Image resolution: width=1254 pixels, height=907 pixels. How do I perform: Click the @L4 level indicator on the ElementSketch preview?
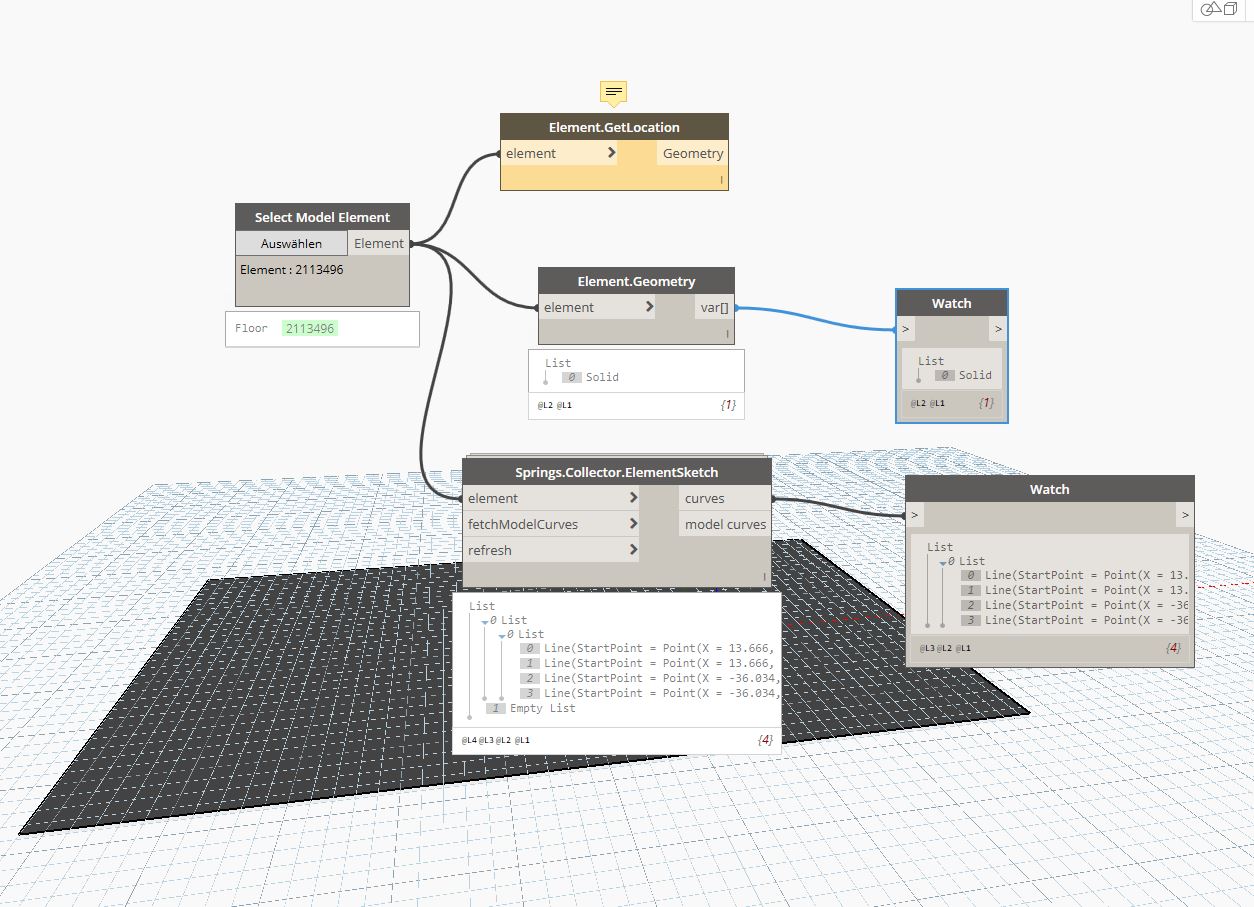(468, 740)
